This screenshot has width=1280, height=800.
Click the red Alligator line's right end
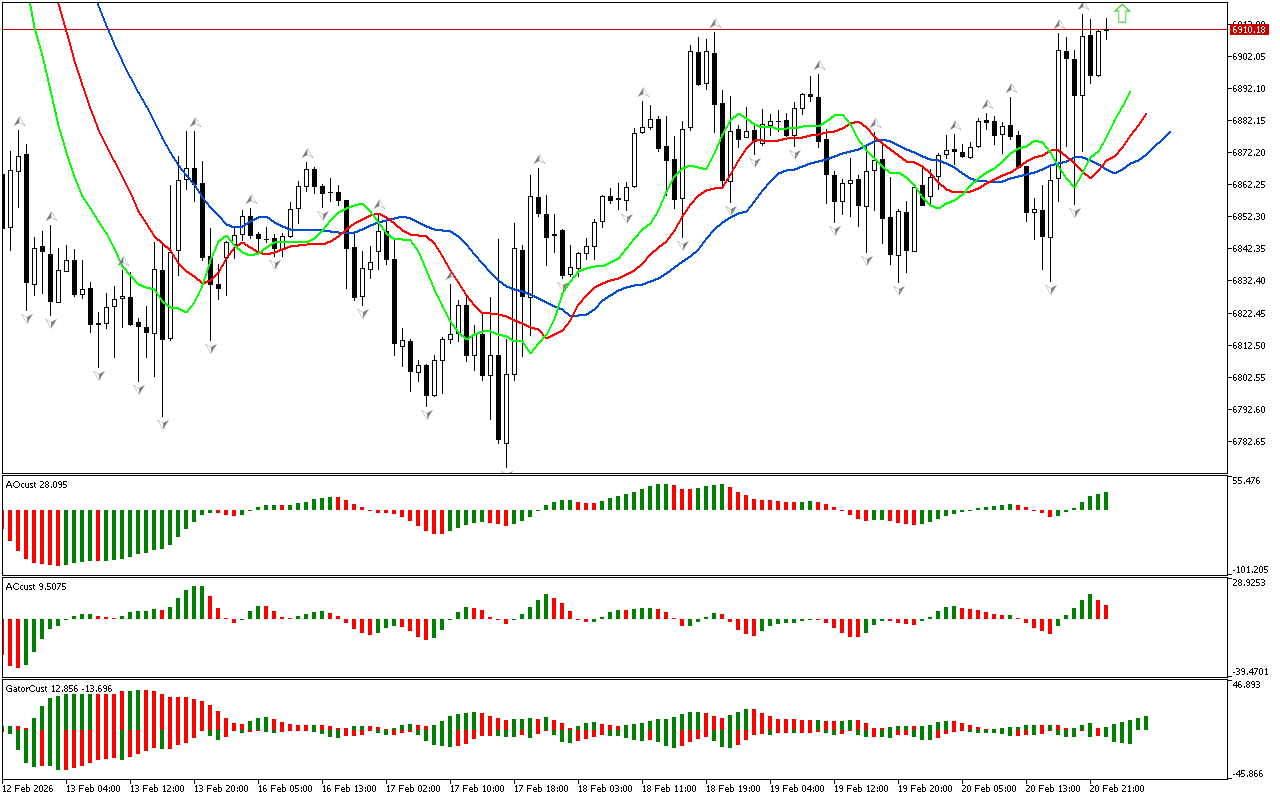coord(1145,115)
